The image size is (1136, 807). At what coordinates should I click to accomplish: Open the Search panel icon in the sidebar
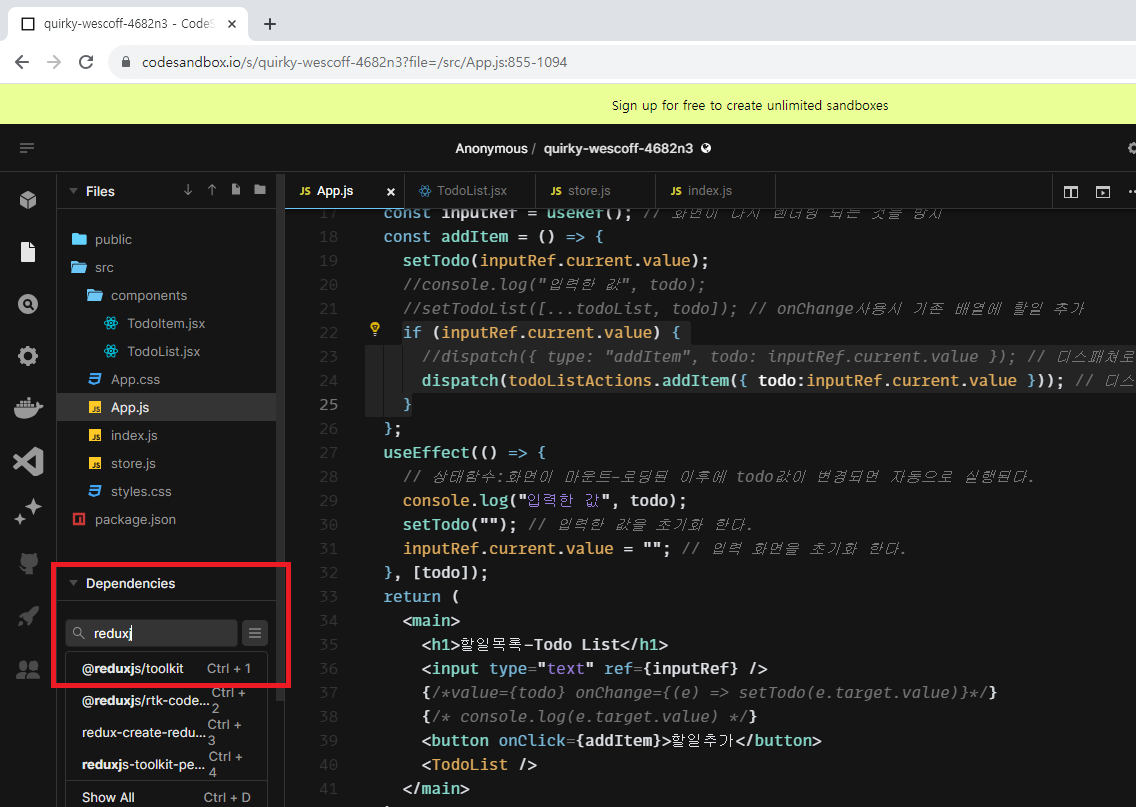[28, 304]
